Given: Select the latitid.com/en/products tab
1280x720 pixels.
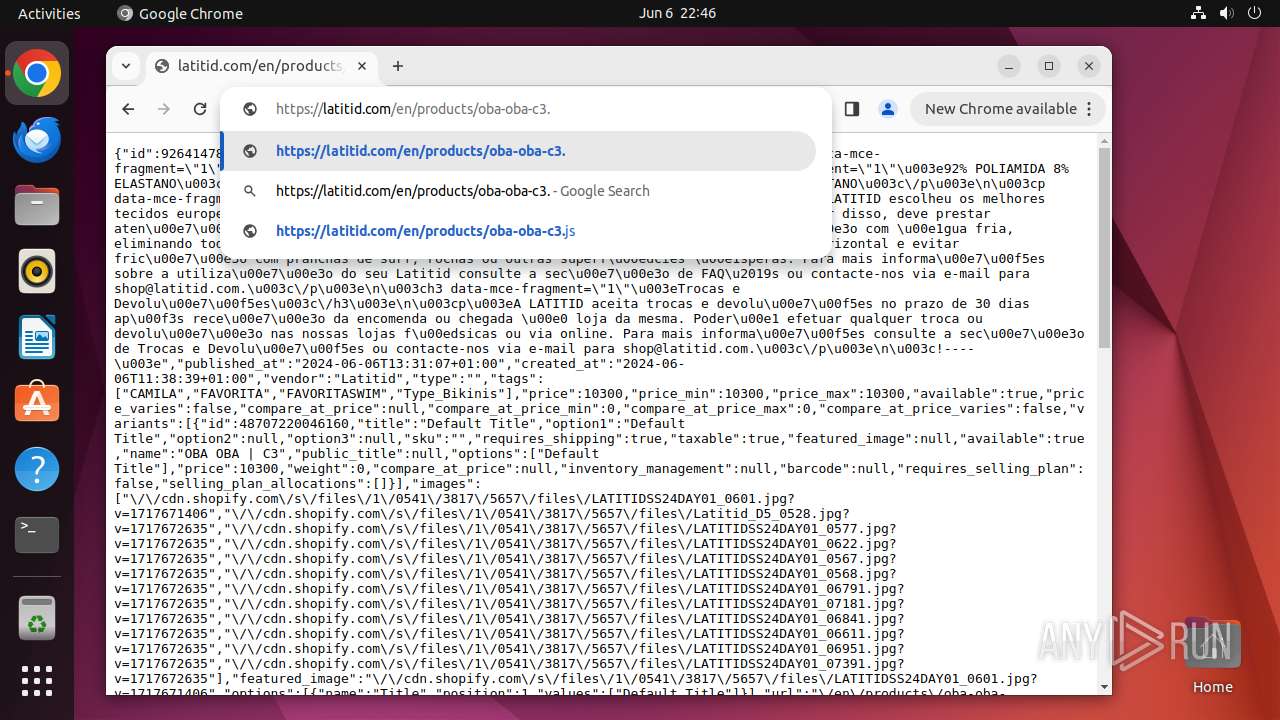Looking at the screenshot, I should (262, 66).
